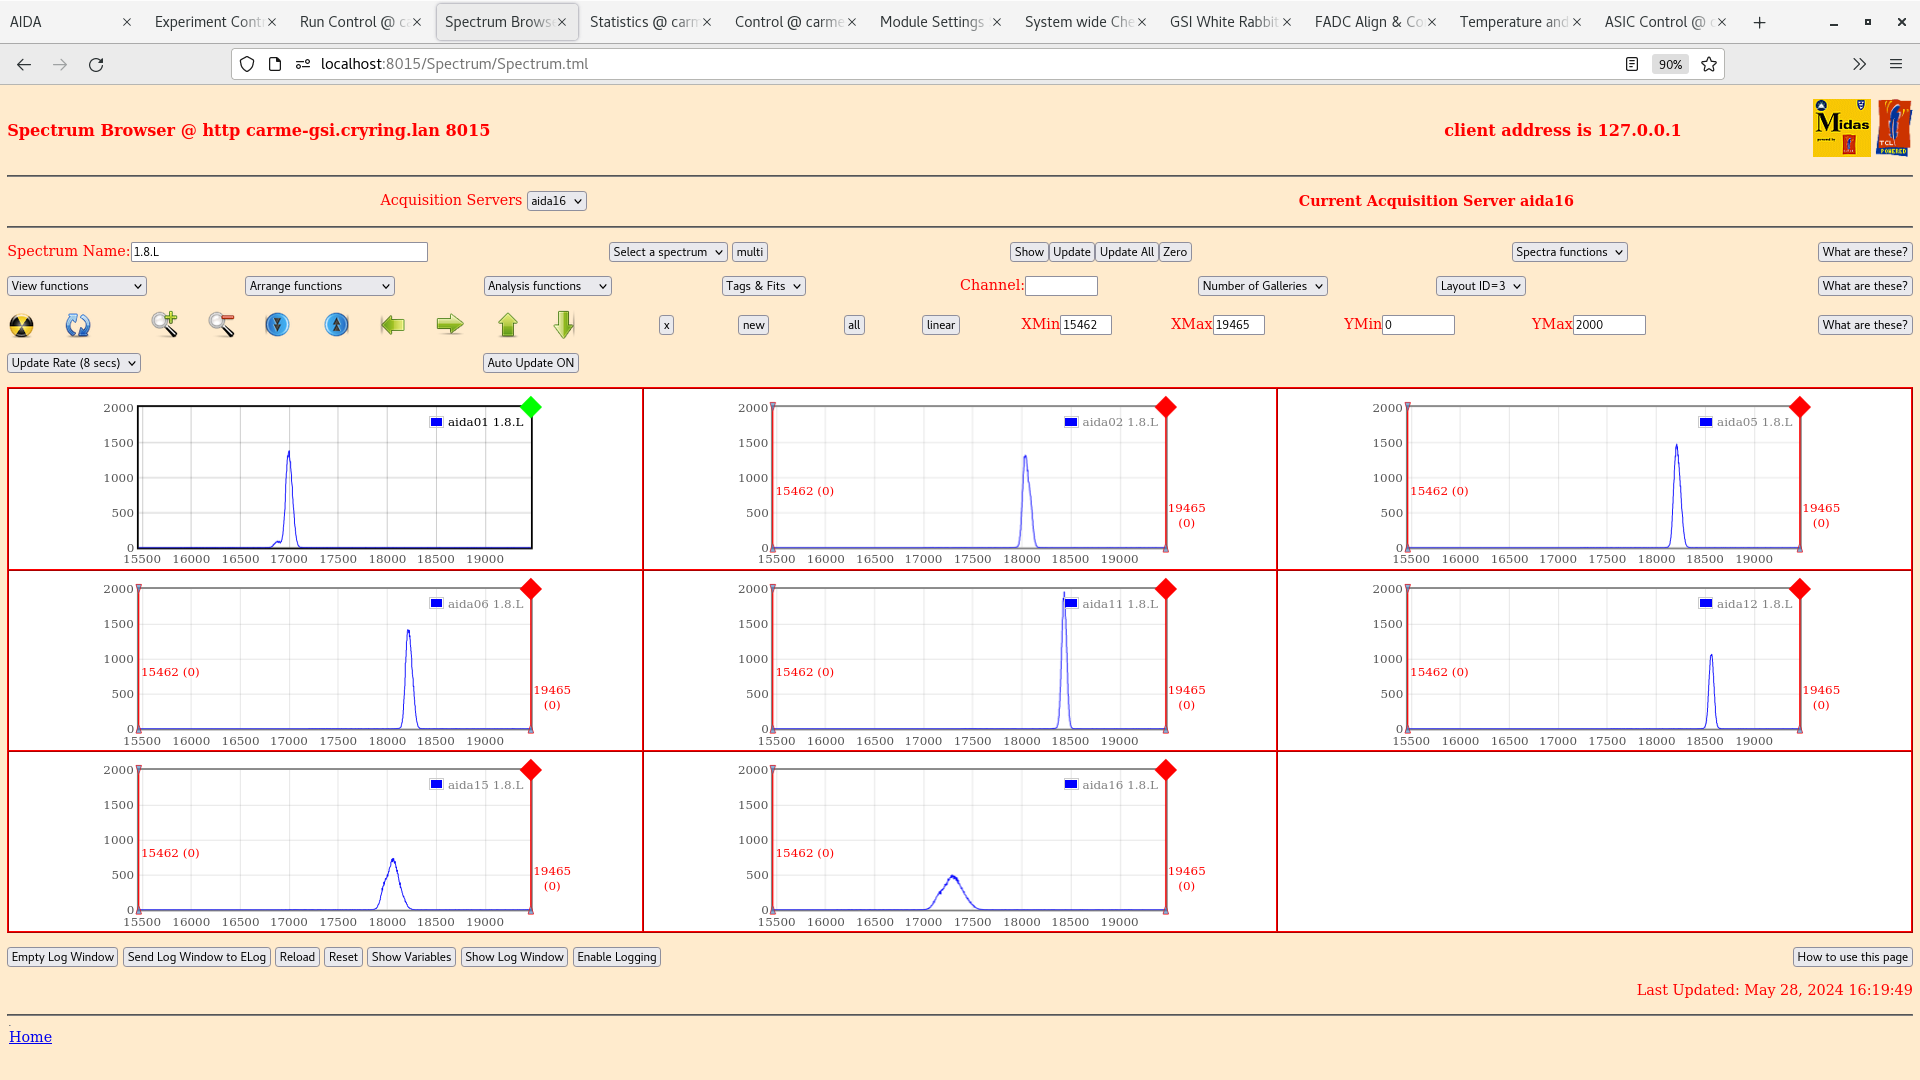
Task: Toggle the linear scale button
Action: coord(939,325)
